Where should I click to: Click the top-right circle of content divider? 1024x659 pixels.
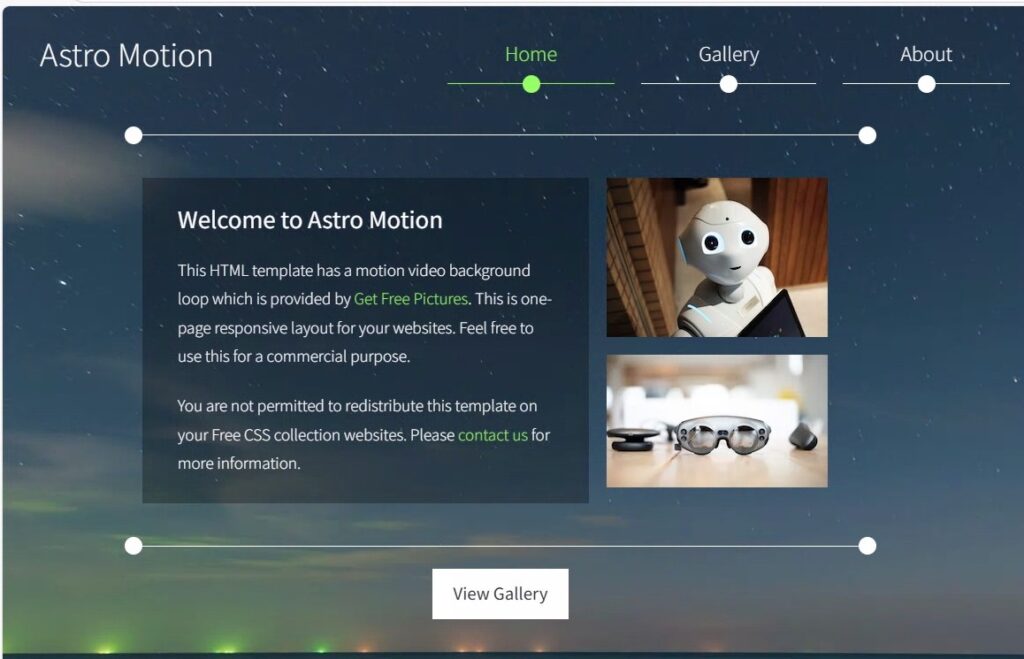click(x=867, y=135)
